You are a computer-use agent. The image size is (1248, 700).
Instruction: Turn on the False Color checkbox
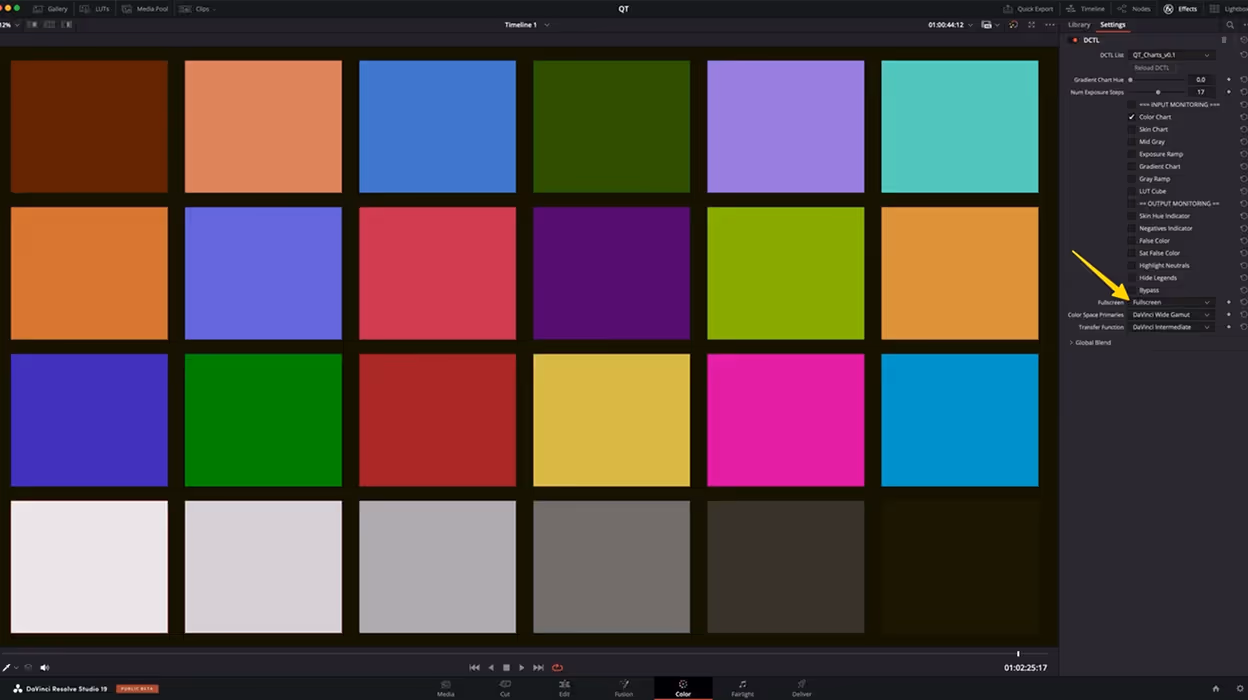(x=1132, y=241)
